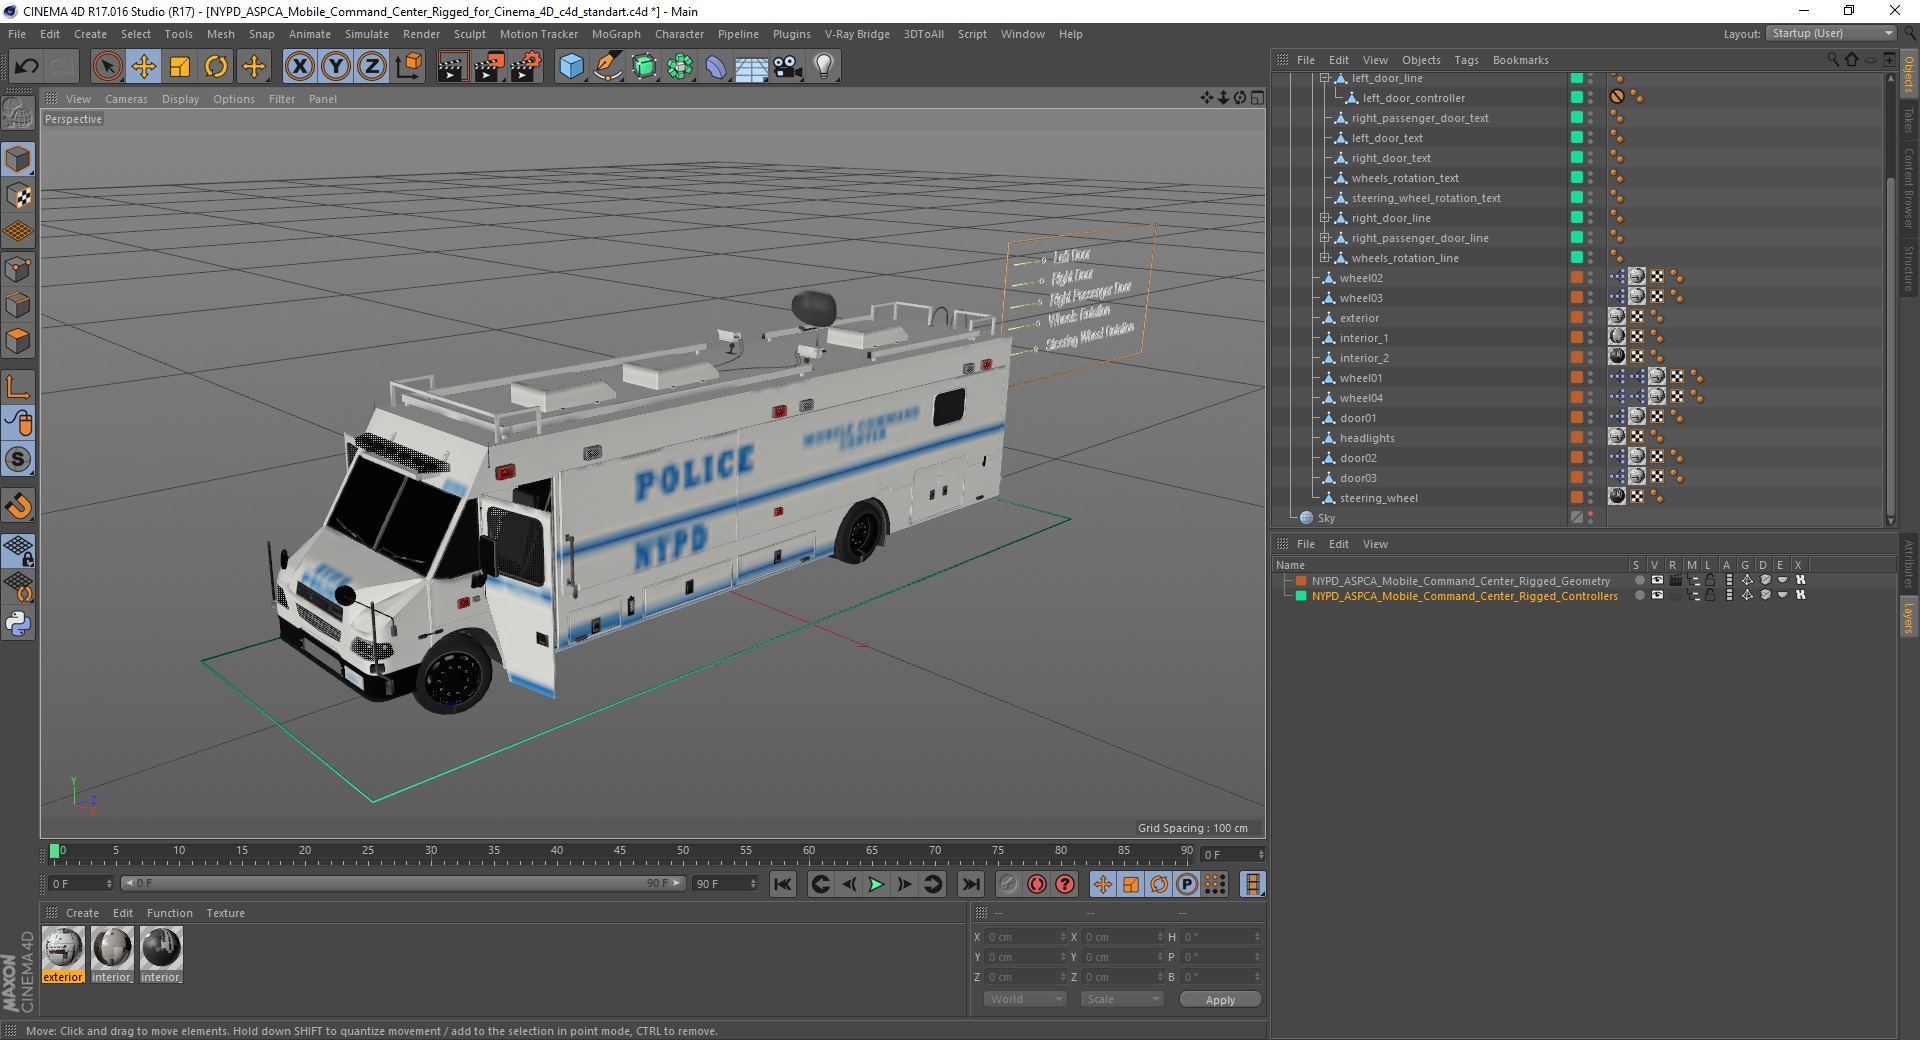Click the Subdivision Surface generator icon
The image size is (1920, 1040).
[x=644, y=67]
